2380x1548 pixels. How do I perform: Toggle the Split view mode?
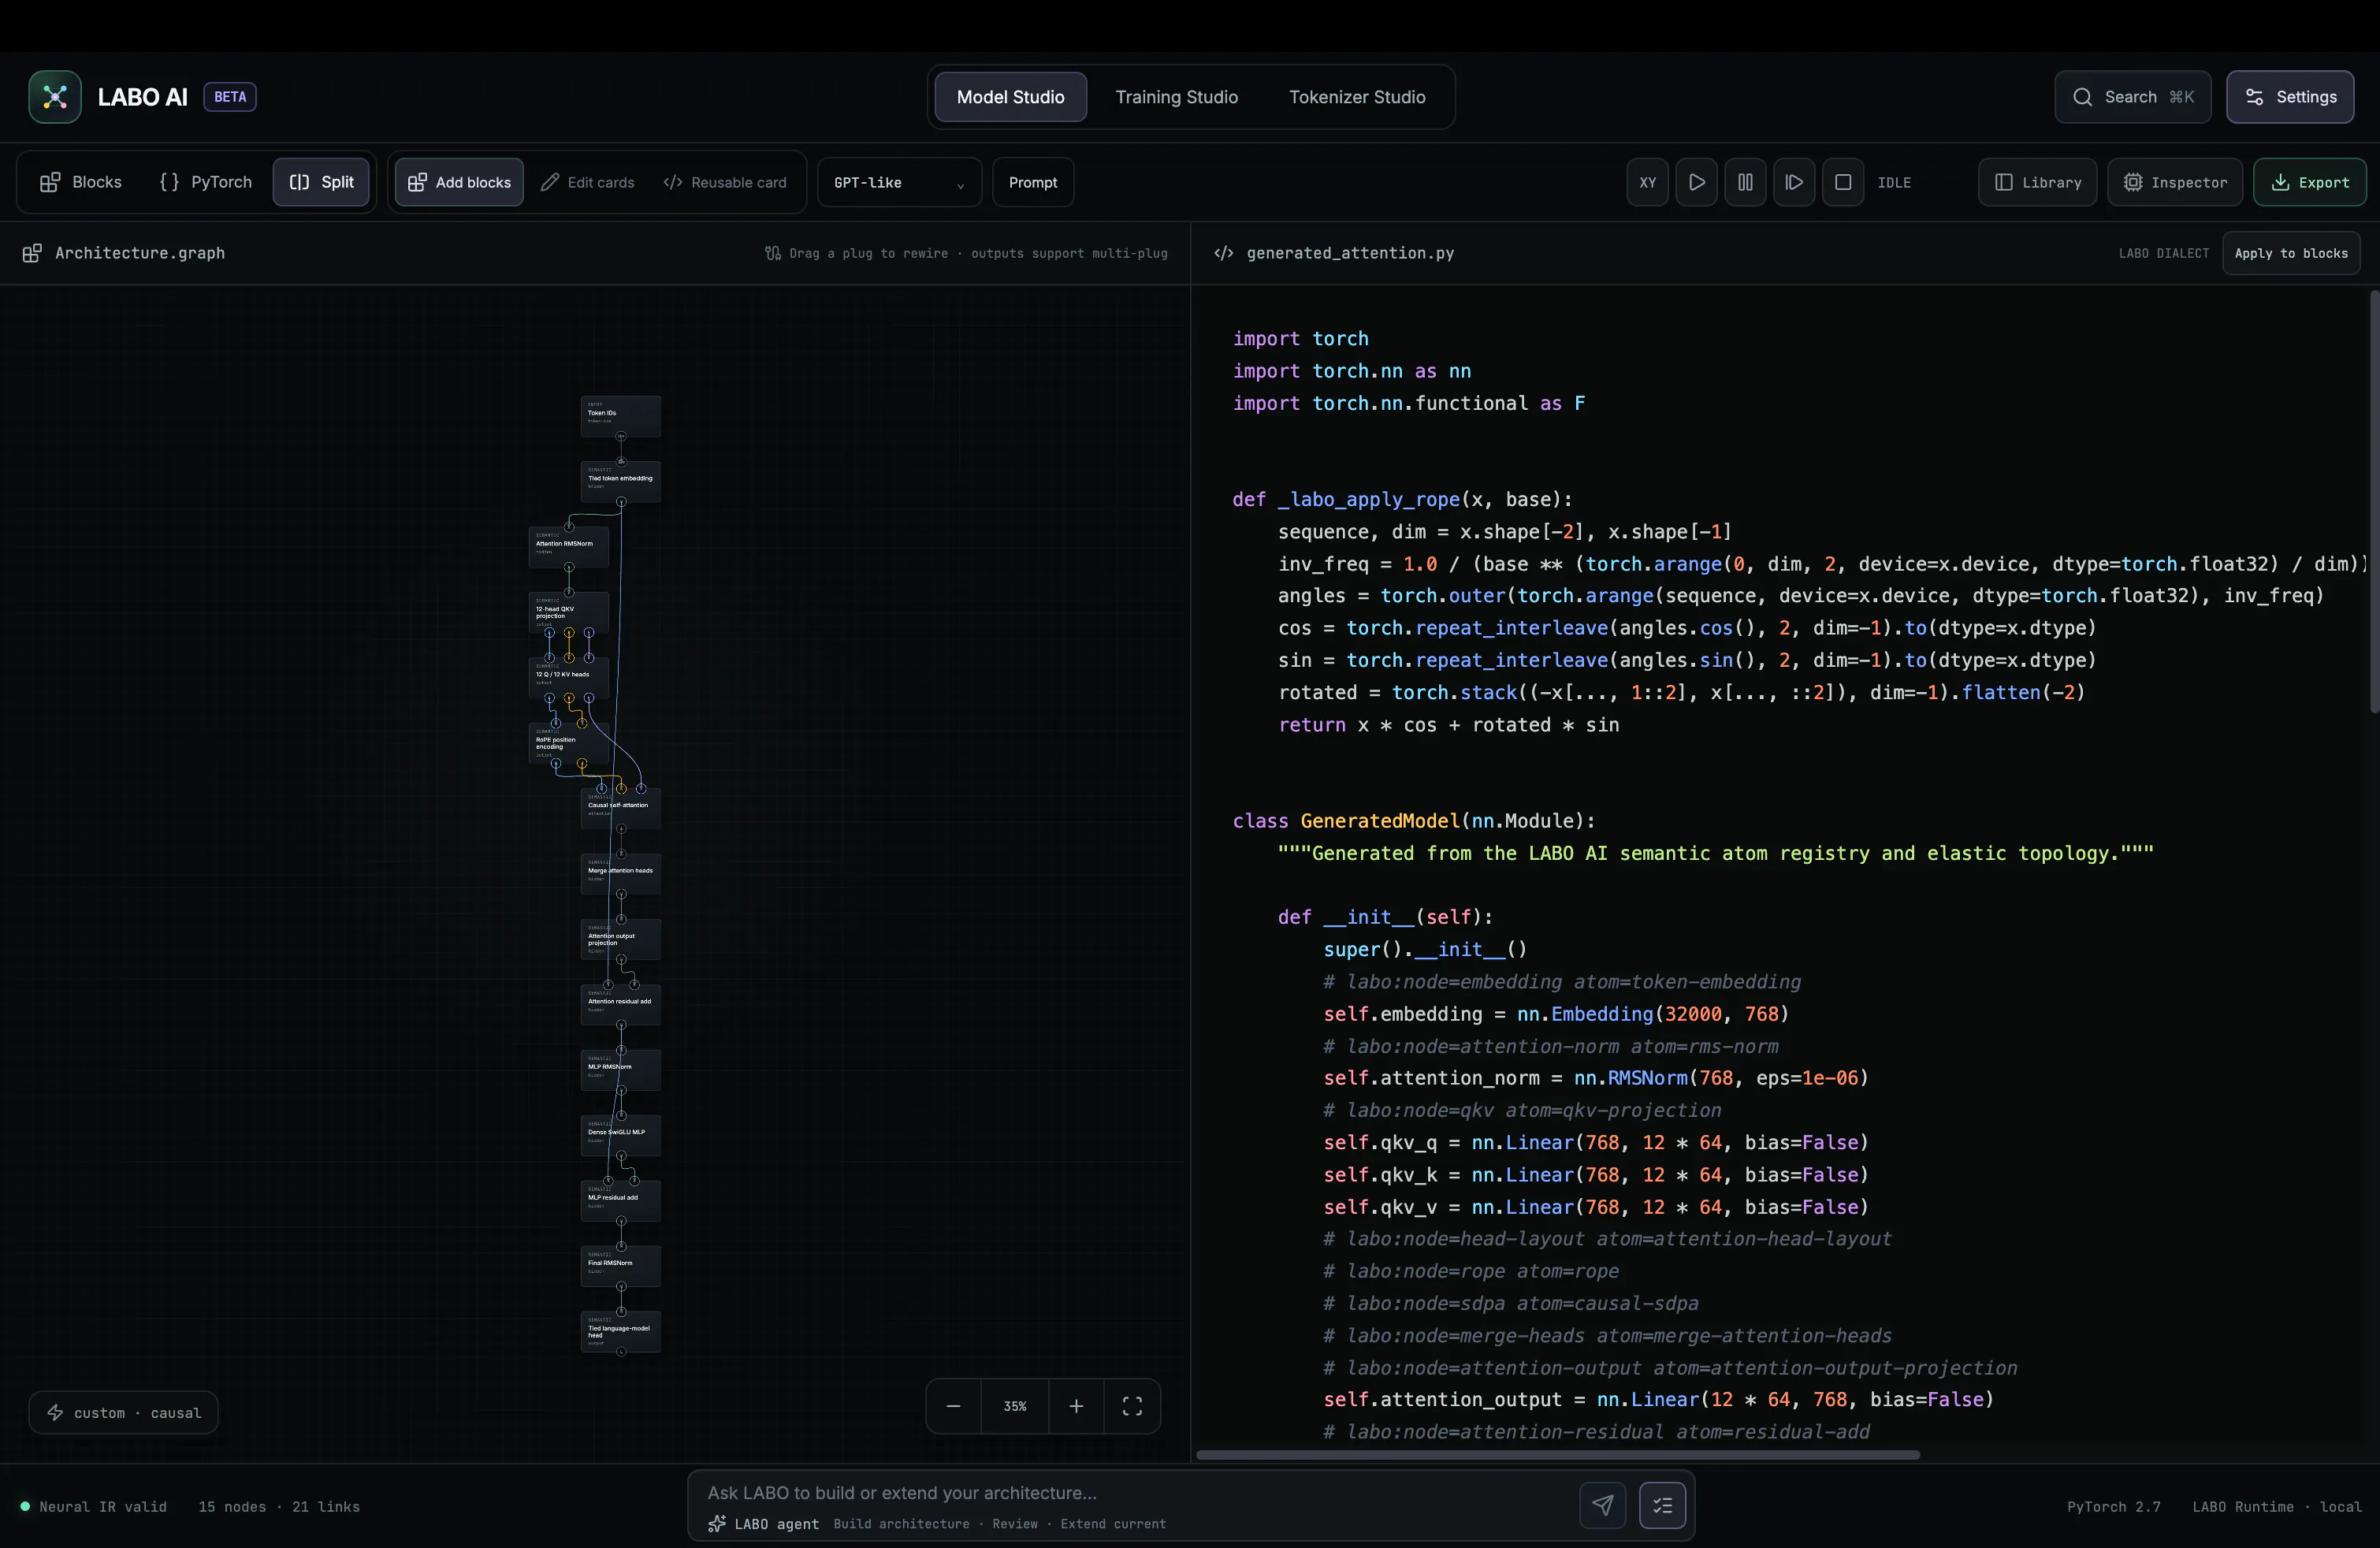tap(321, 182)
